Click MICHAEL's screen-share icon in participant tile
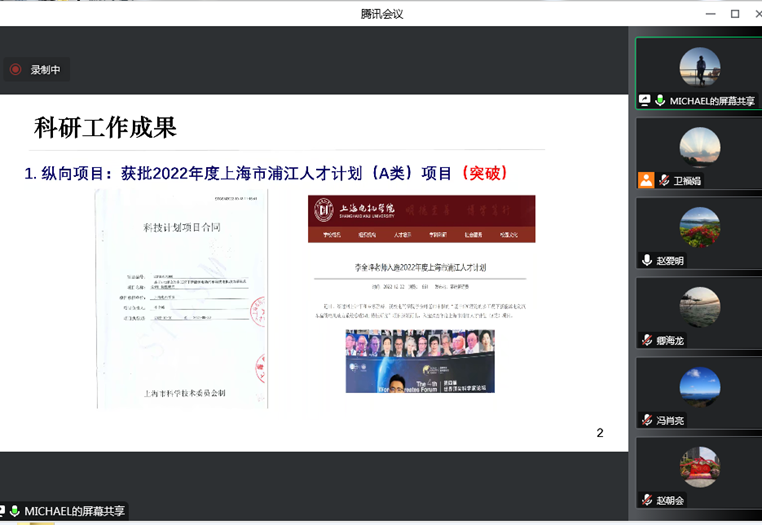The width and height of the screenshot is (762, 525). [645, 101]
